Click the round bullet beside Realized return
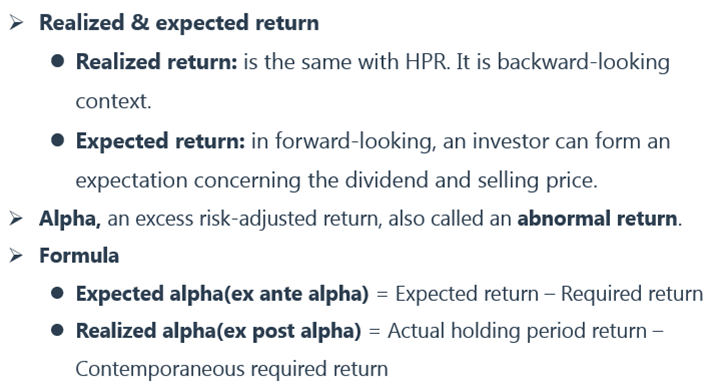Screen dimensions: 712x386 pos(58,61)
